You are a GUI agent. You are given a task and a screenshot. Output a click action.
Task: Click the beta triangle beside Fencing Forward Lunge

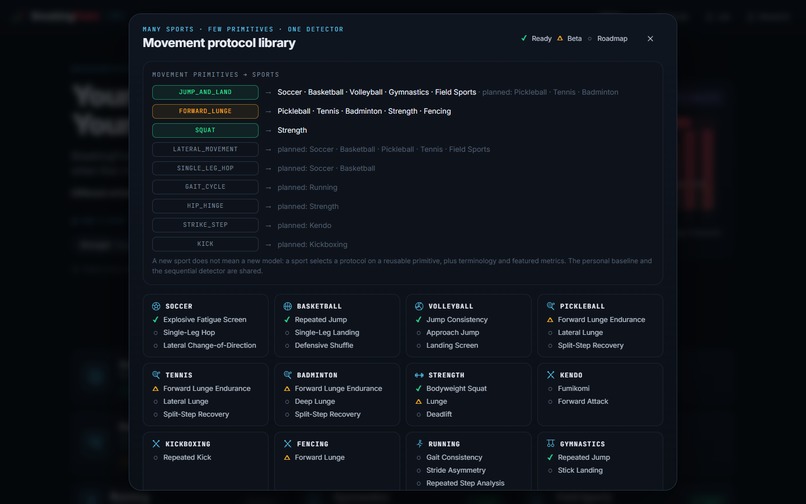pos(287,457)
